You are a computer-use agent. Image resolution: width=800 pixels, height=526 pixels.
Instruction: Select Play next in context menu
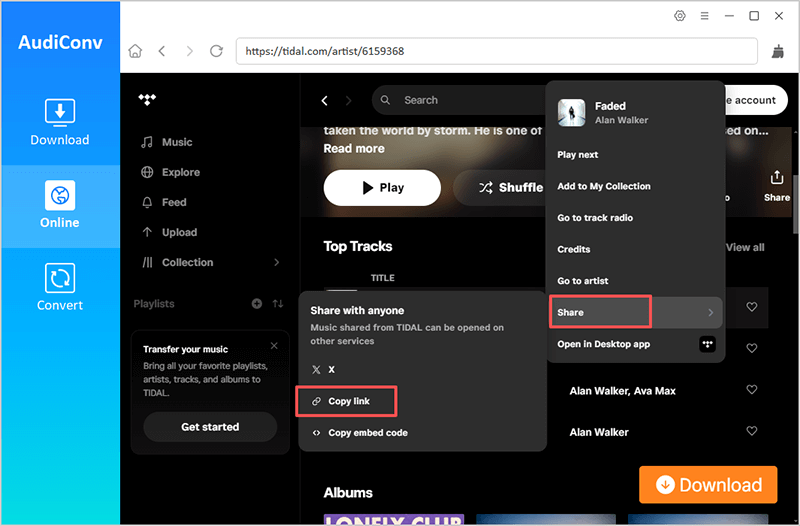point(578,155)
